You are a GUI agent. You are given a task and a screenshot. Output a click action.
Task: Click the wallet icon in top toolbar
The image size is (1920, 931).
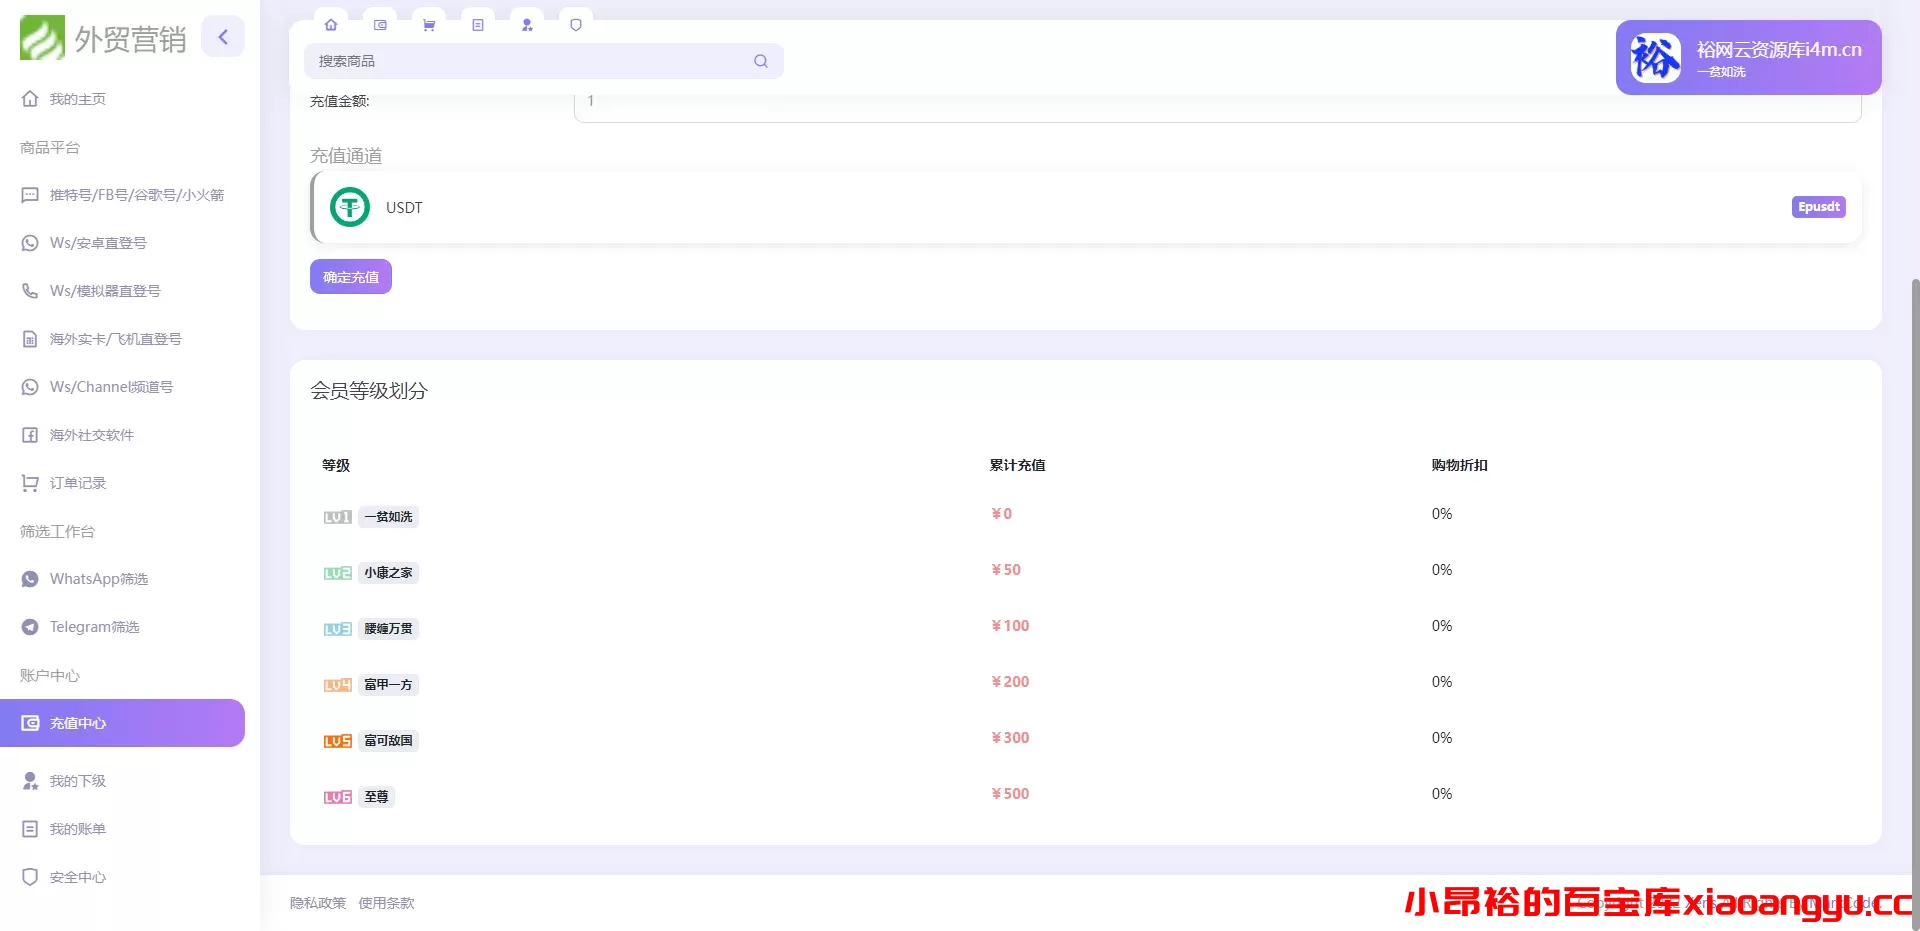point(380,25)
